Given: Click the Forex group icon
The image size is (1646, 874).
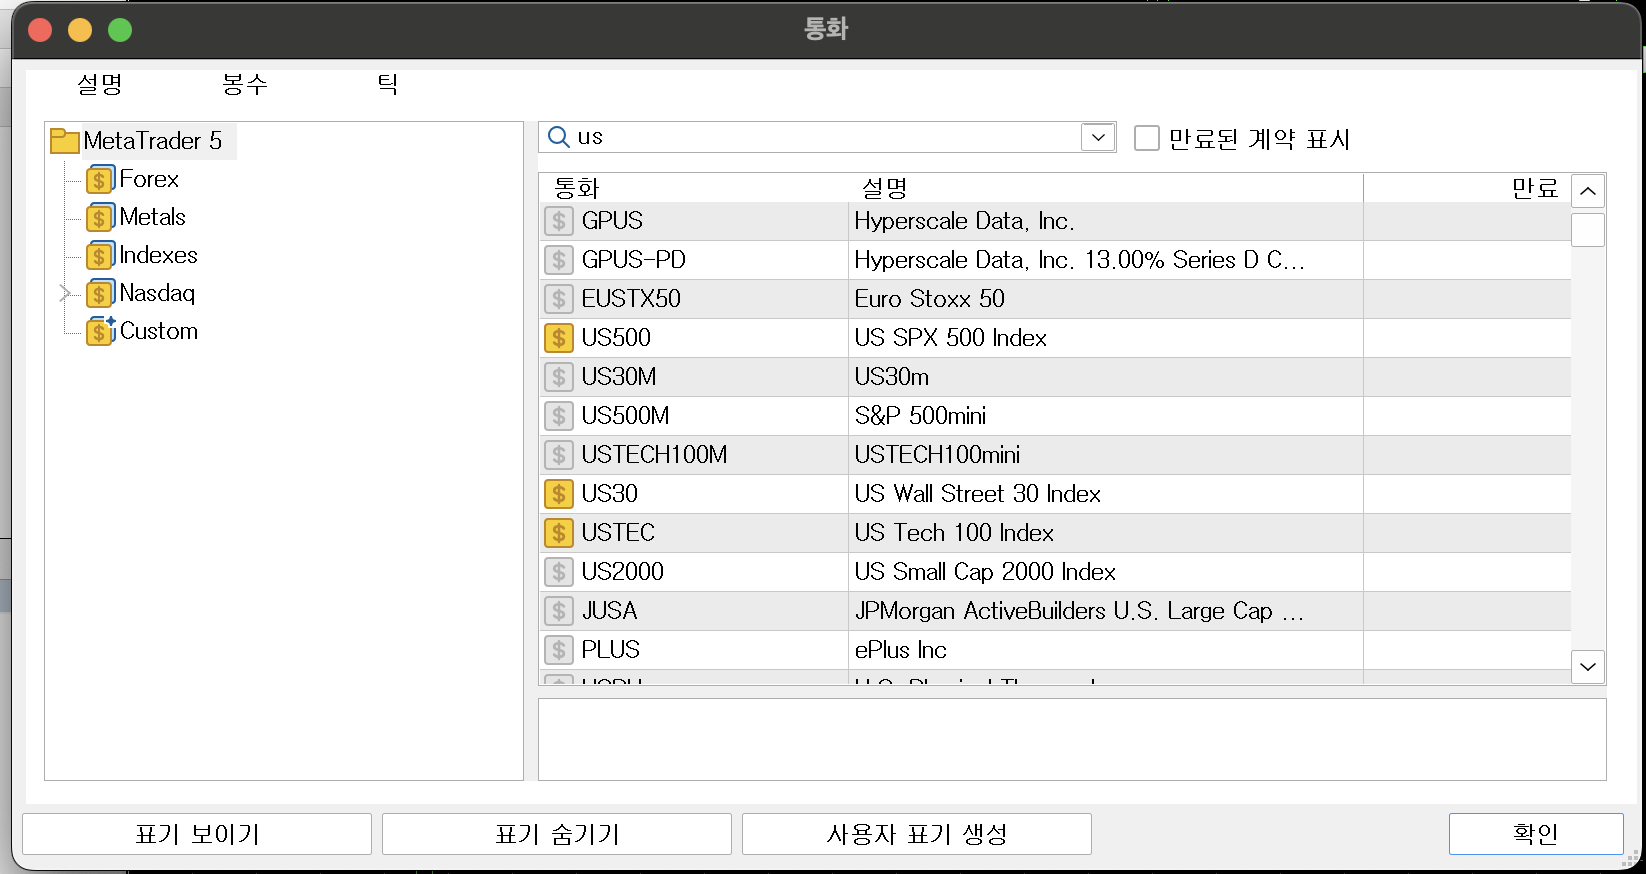Looking at the screenshot, I should (100, 180).
